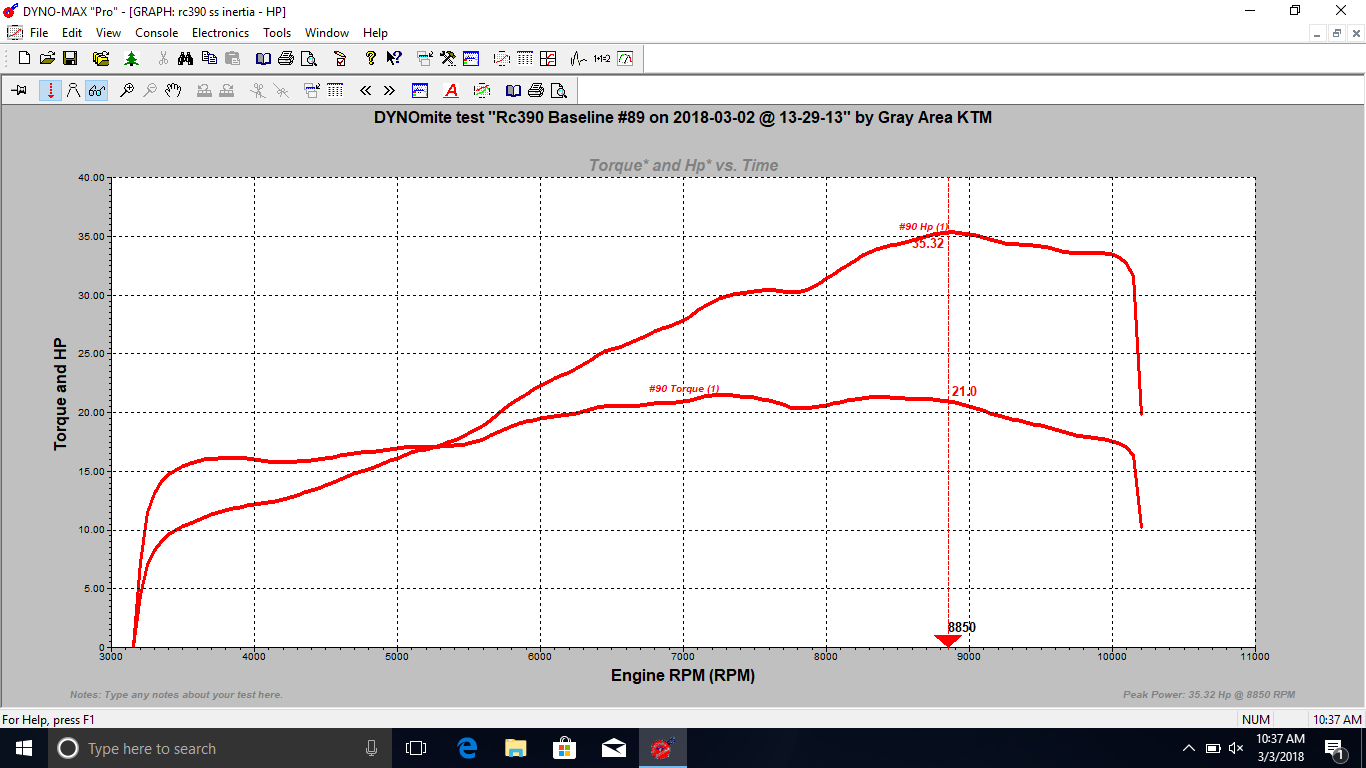1366x768 pixels.
Task: Toggle the pushpin icon in graph toolbar
Action: 19,90
